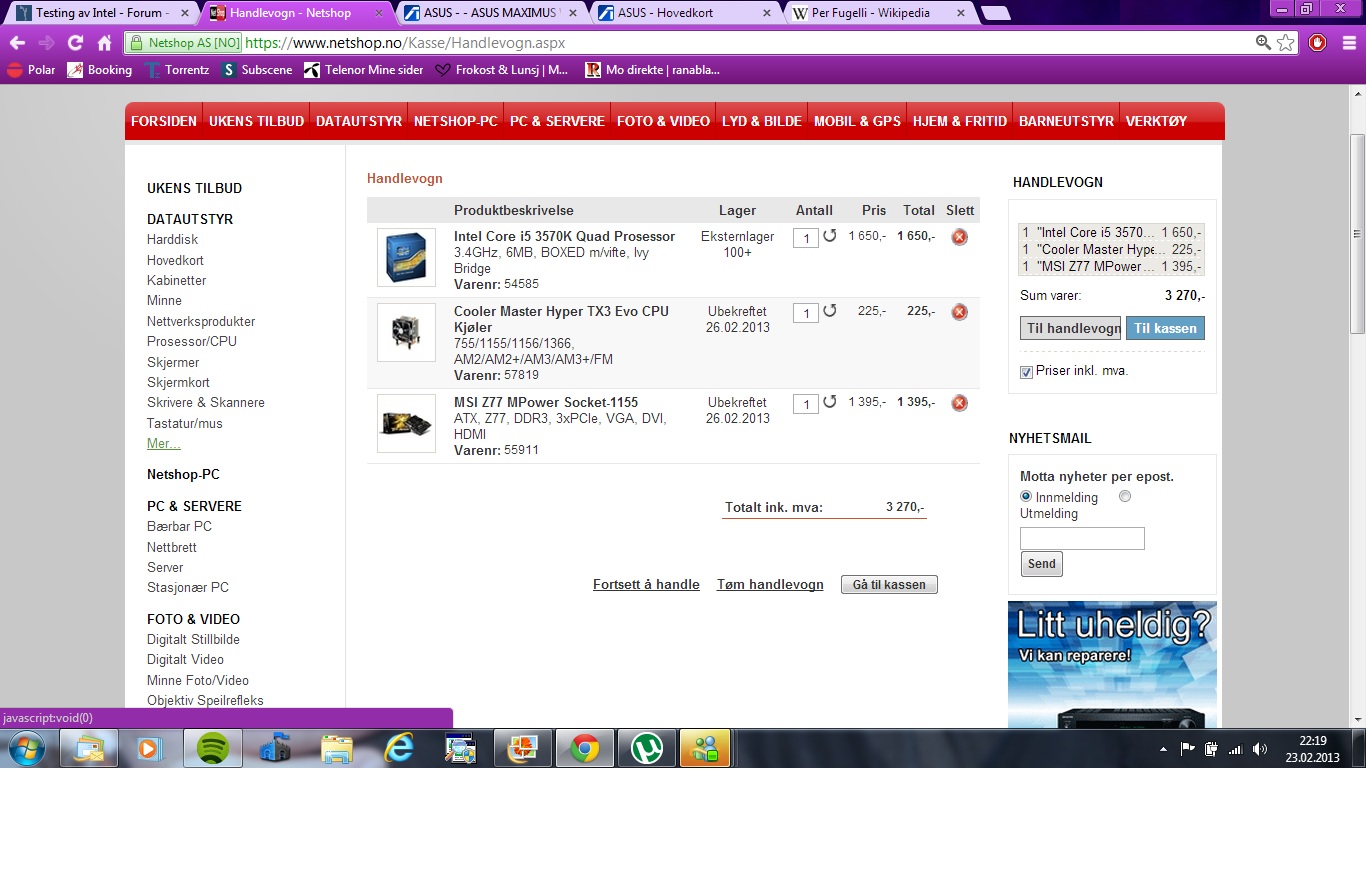Screen dimensions: 1366x883
Task: Open the network signal tray icon
Action: tap(1235, 749)
